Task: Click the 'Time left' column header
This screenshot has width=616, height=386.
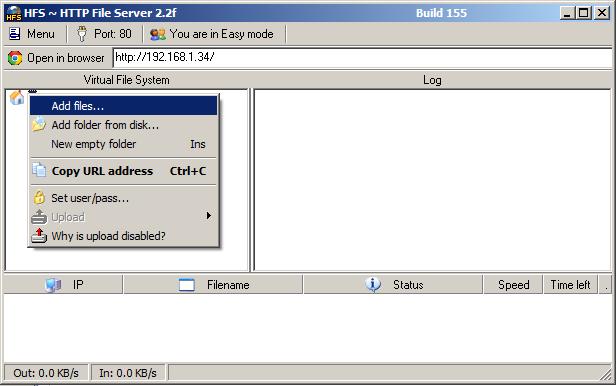Action: tap(570, 285)
